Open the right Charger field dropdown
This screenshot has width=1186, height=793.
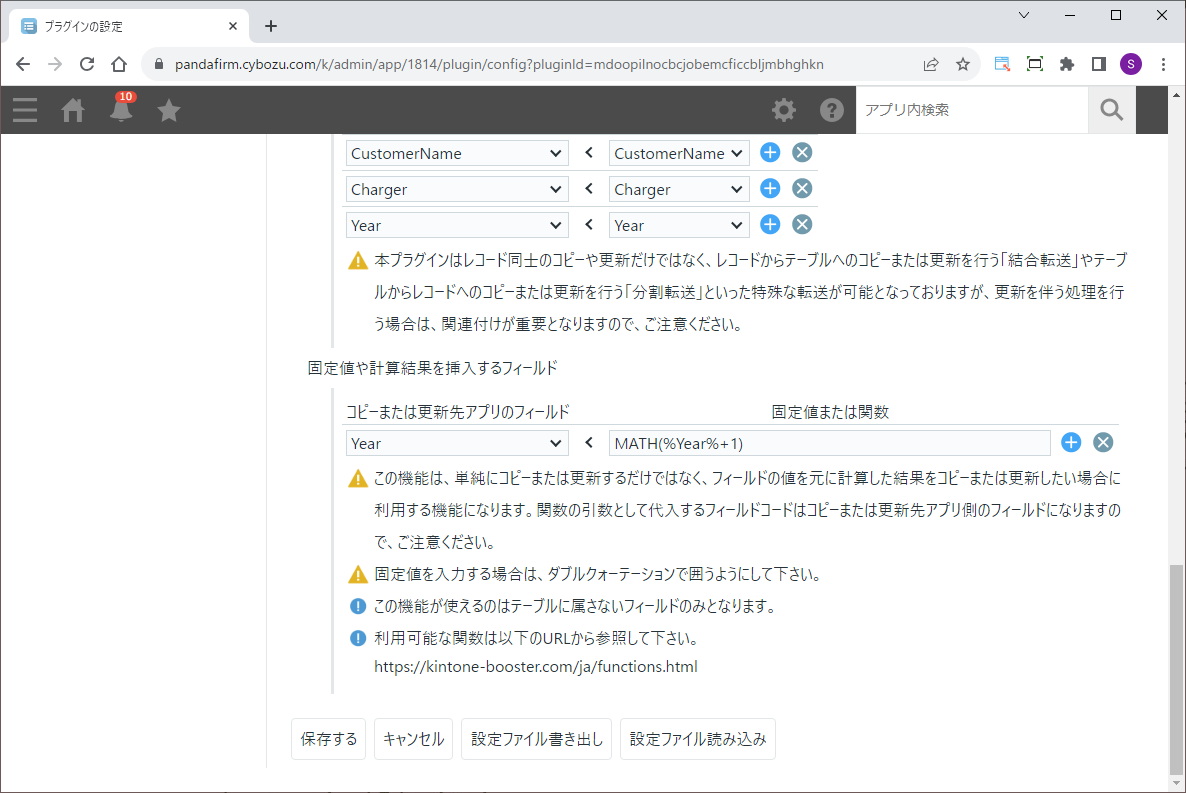point(679,190)
